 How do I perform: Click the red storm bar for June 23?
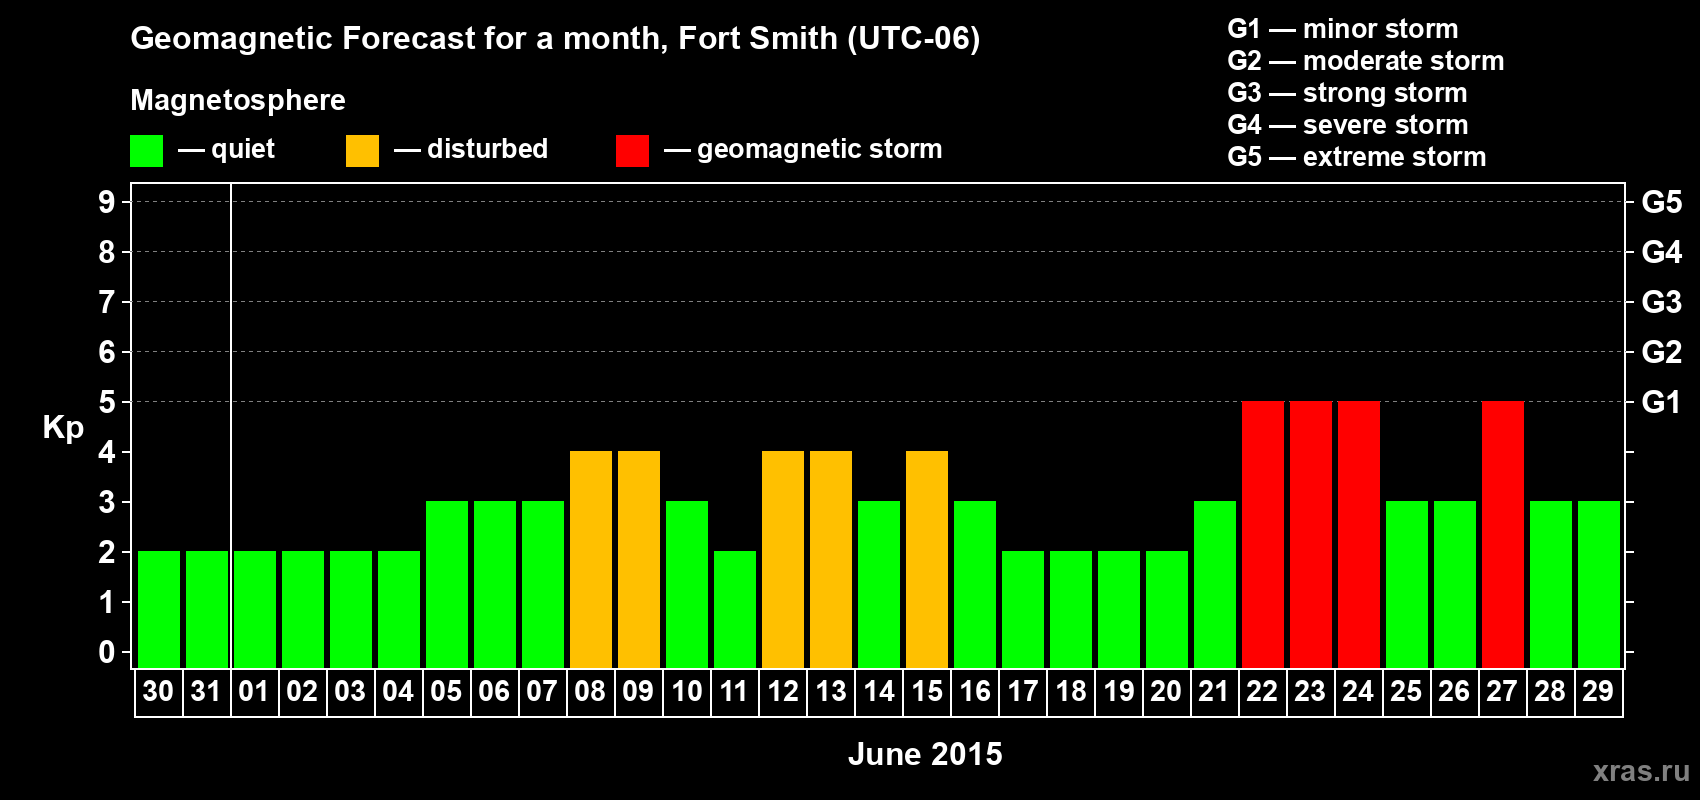[1311, 534]
